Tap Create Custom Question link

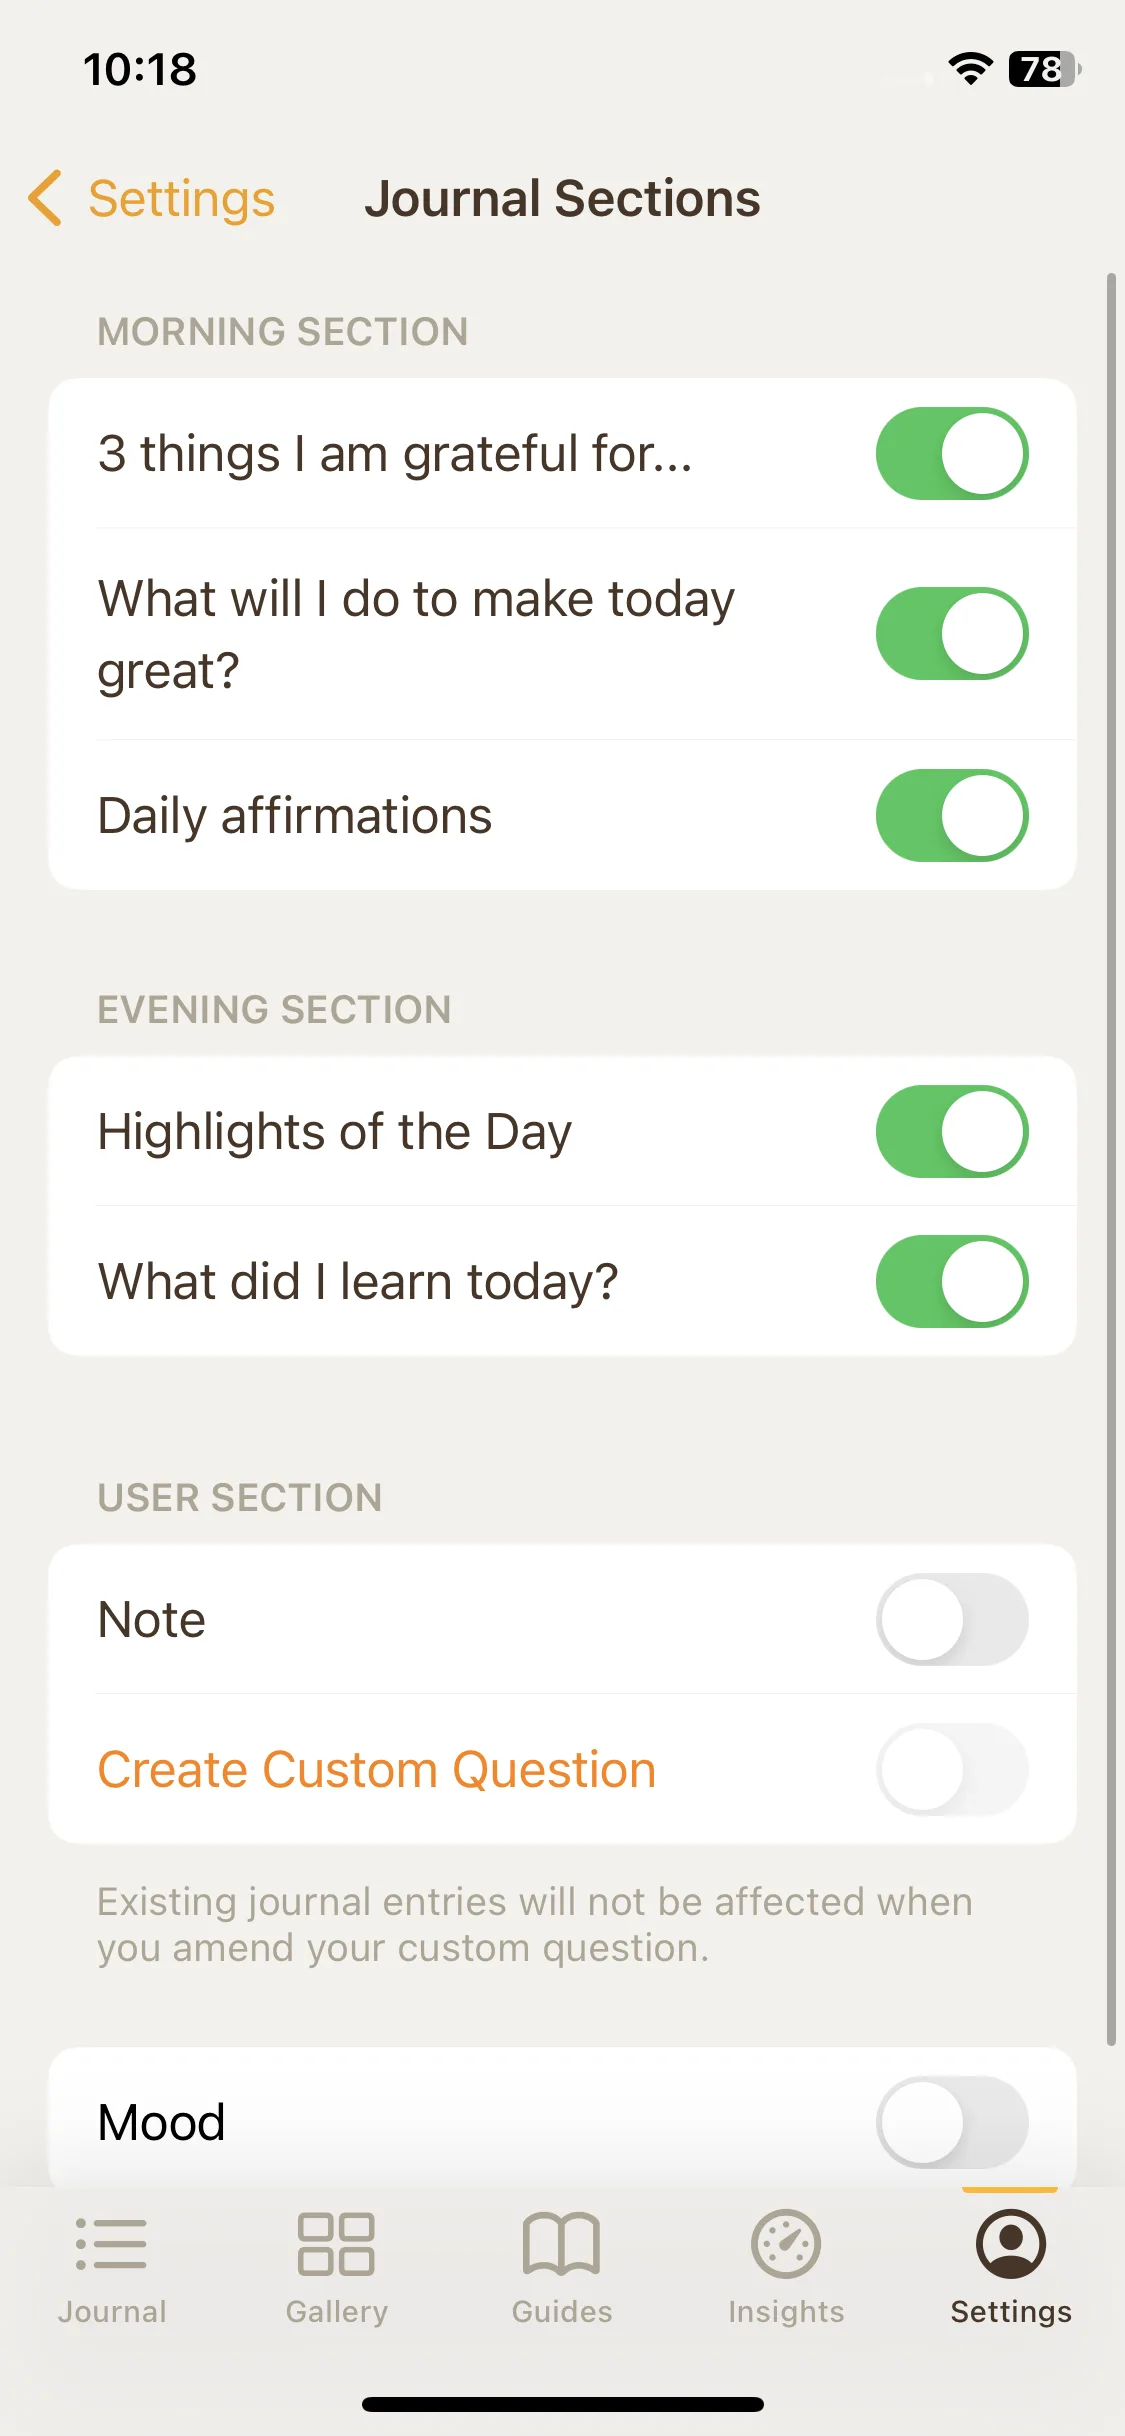(x=376, y=1769)
